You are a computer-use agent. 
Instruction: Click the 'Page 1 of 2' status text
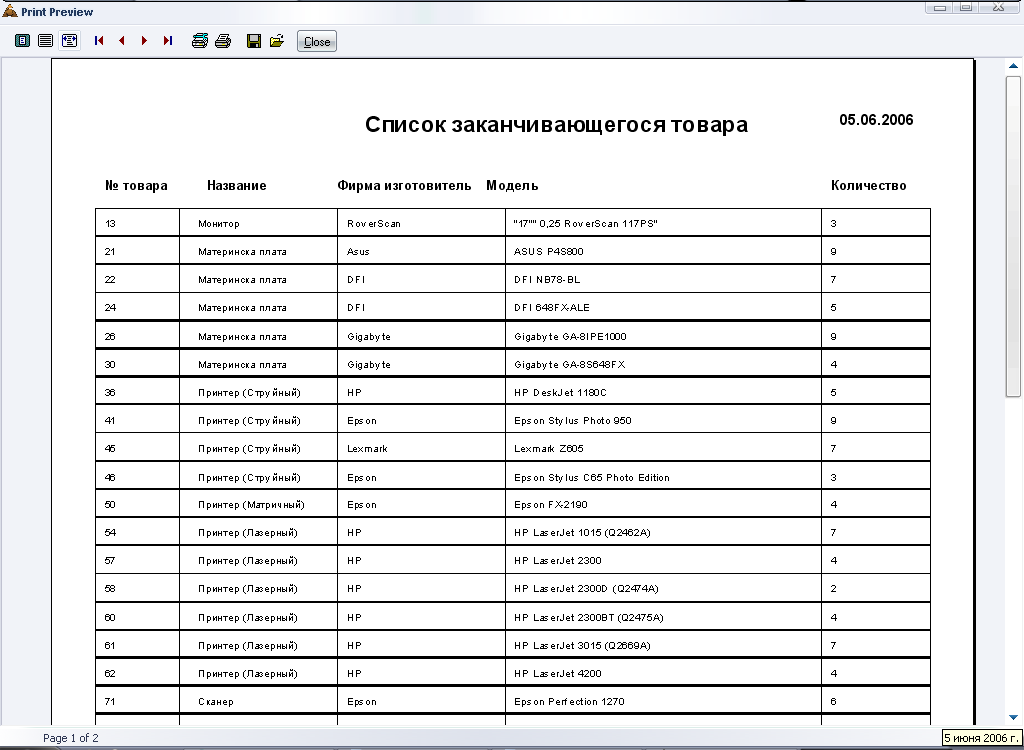[71, 738]
